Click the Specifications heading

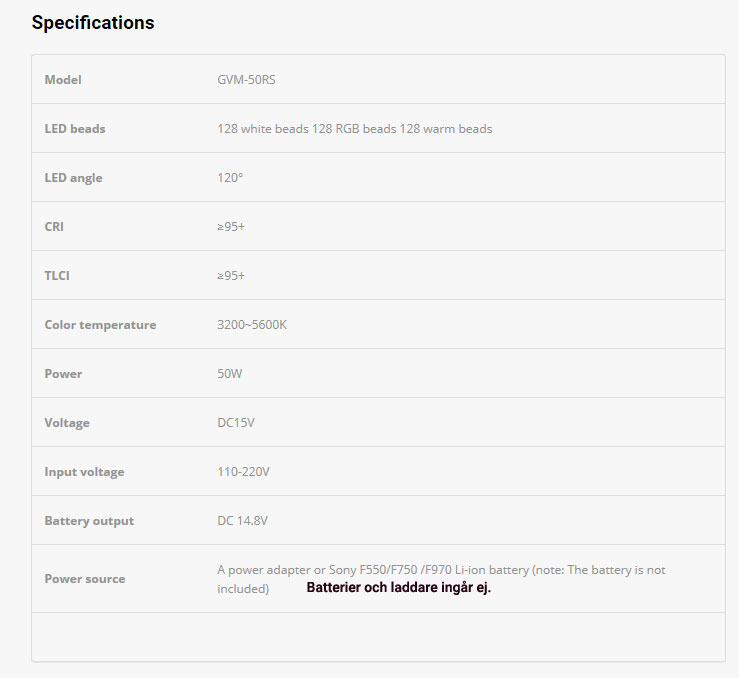coord(93,22)
